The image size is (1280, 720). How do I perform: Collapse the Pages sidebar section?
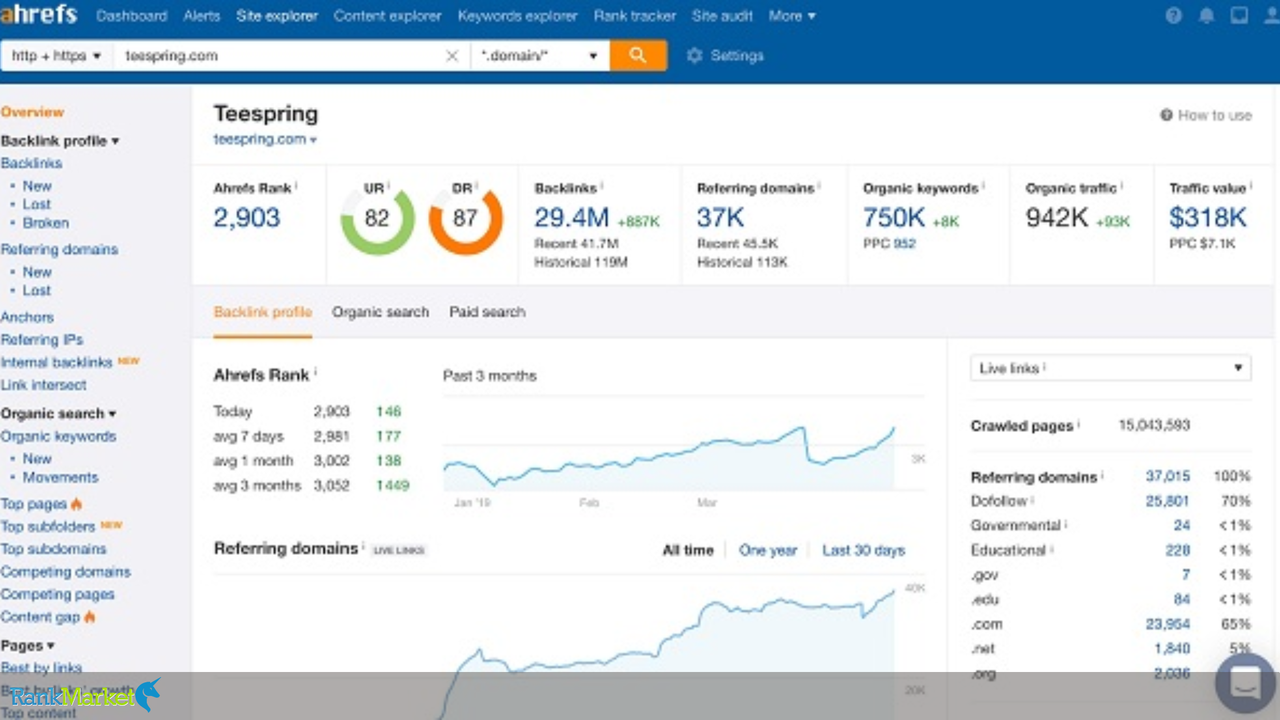click(28, 646)
